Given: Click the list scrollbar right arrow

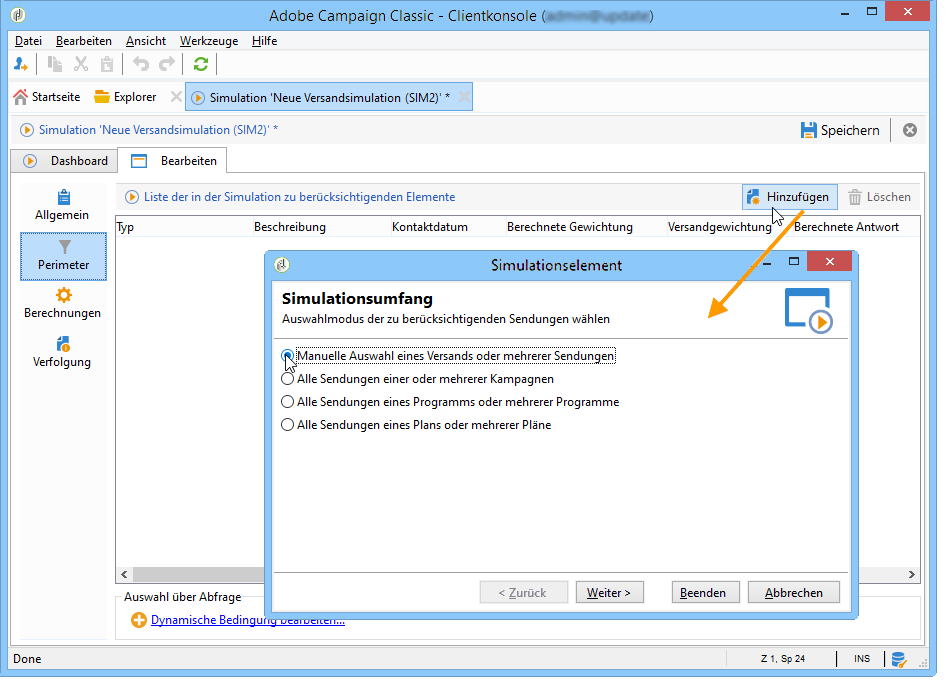Looking at the screenshot, I should pos(911,574).
